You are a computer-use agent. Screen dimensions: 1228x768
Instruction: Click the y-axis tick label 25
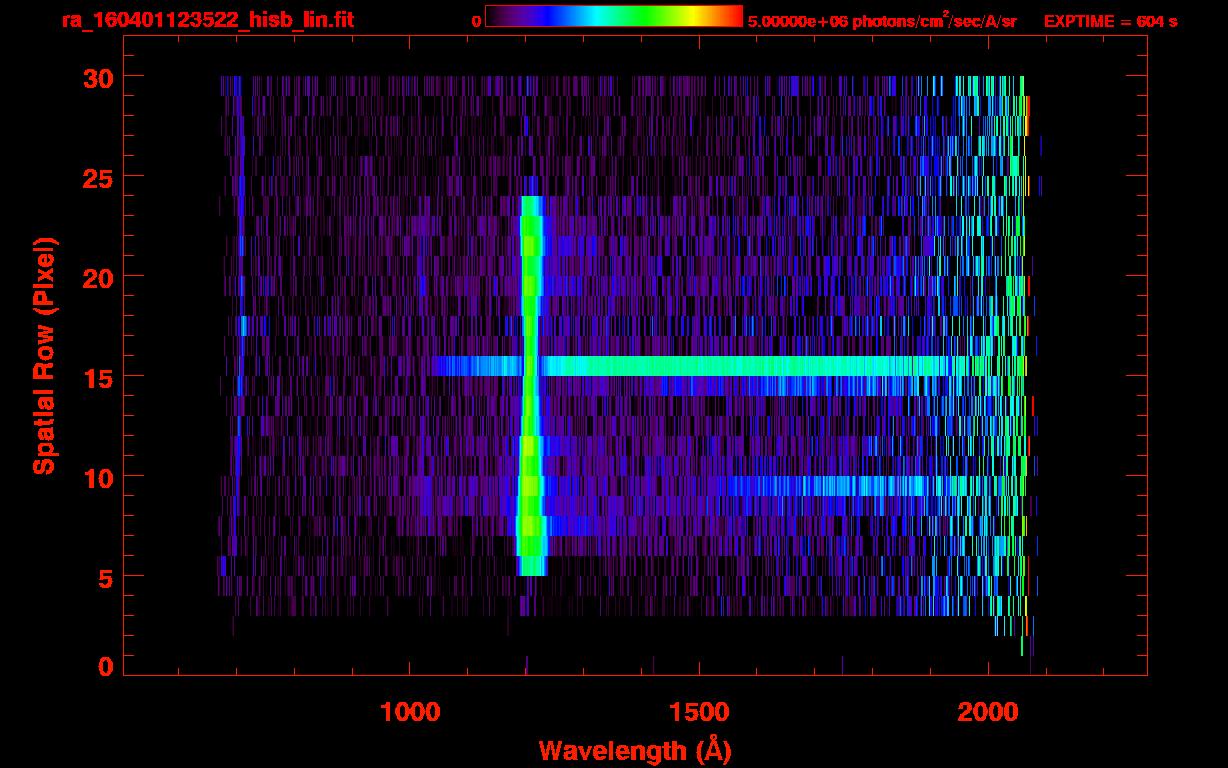(97, 177)
